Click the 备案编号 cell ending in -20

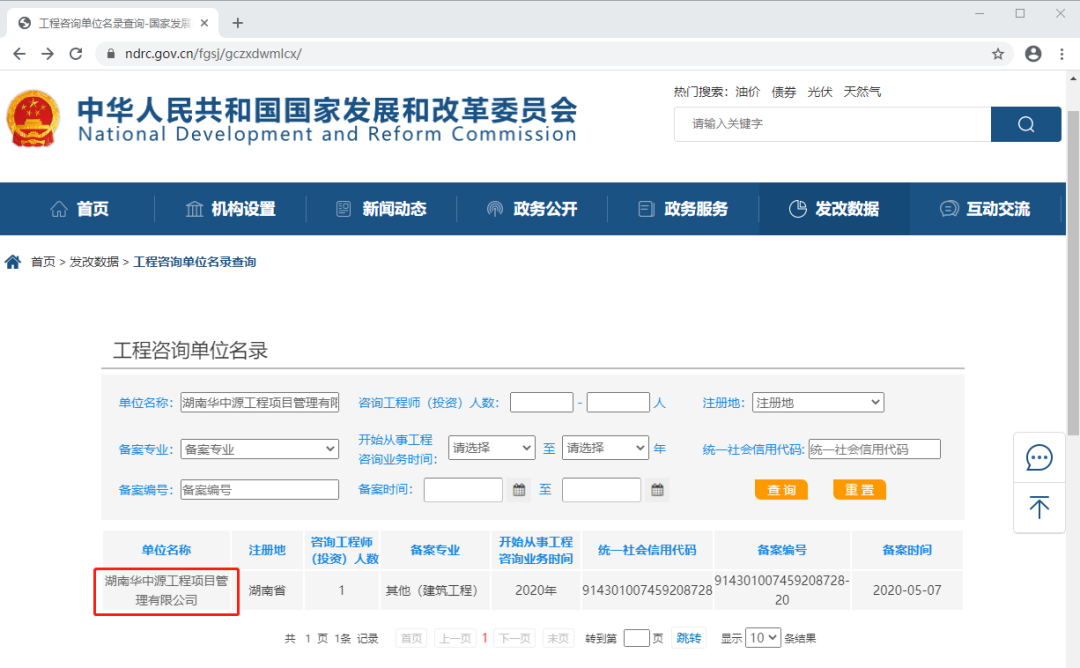pos(782,590)
